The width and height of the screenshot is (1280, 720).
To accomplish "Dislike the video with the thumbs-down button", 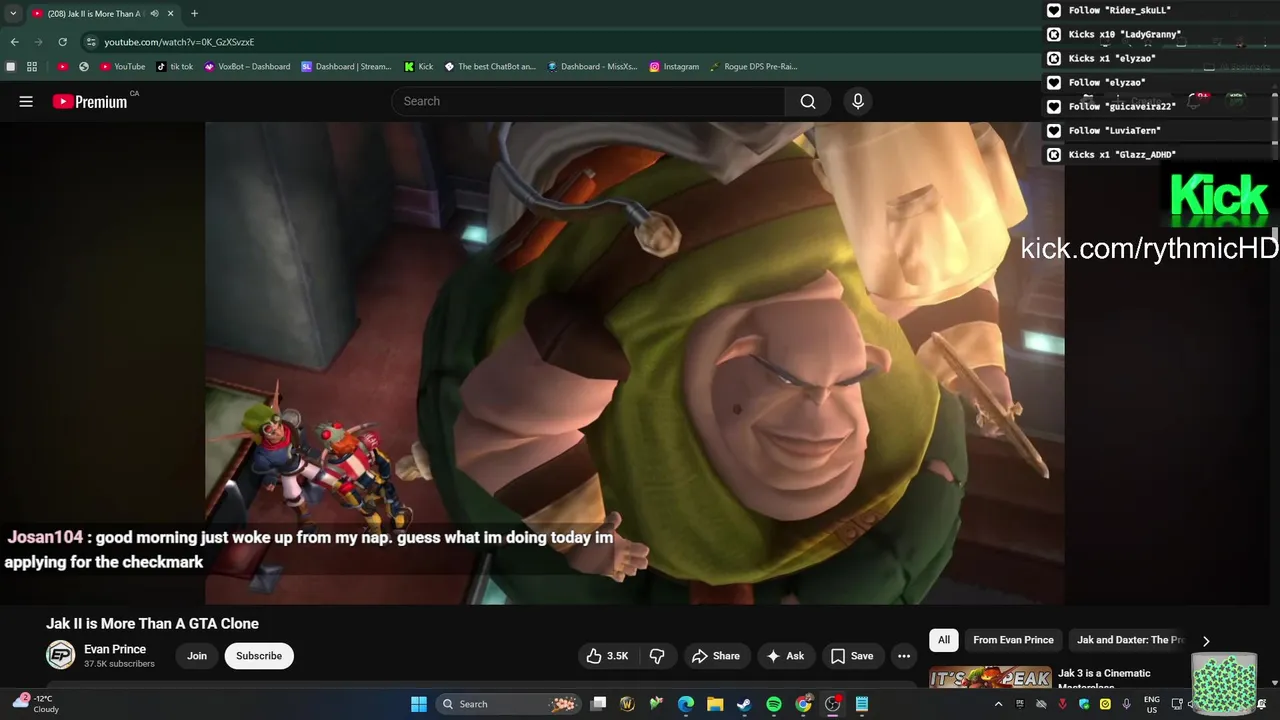I will [657, 656].
